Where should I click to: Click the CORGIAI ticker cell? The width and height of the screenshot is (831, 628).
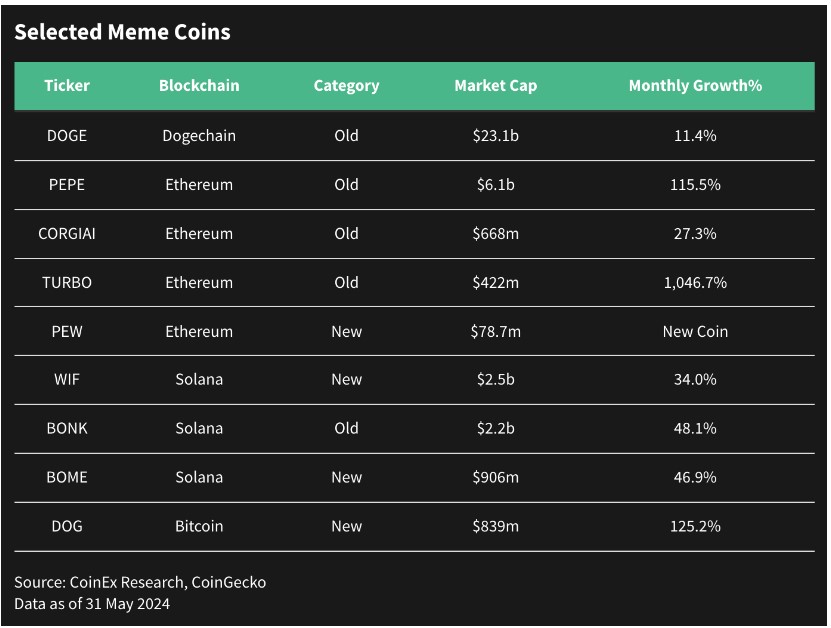[x=67, y=234]
